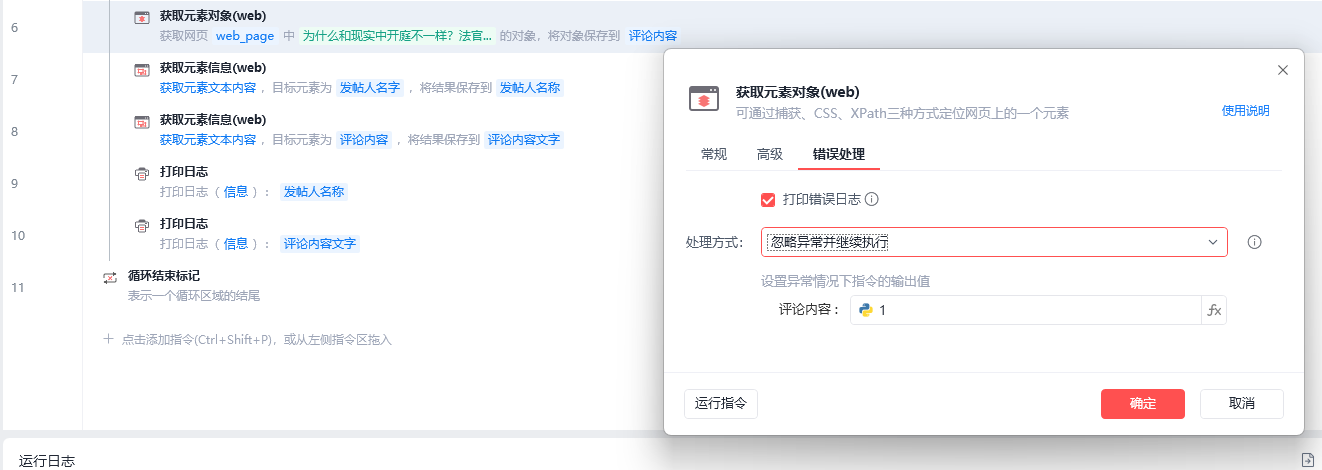The width and height of the screenshot is (1322, 470).
Task: Uncheck the 打印错误日志 checkbox
Action: pyautogui.click(x=768, y=199)
